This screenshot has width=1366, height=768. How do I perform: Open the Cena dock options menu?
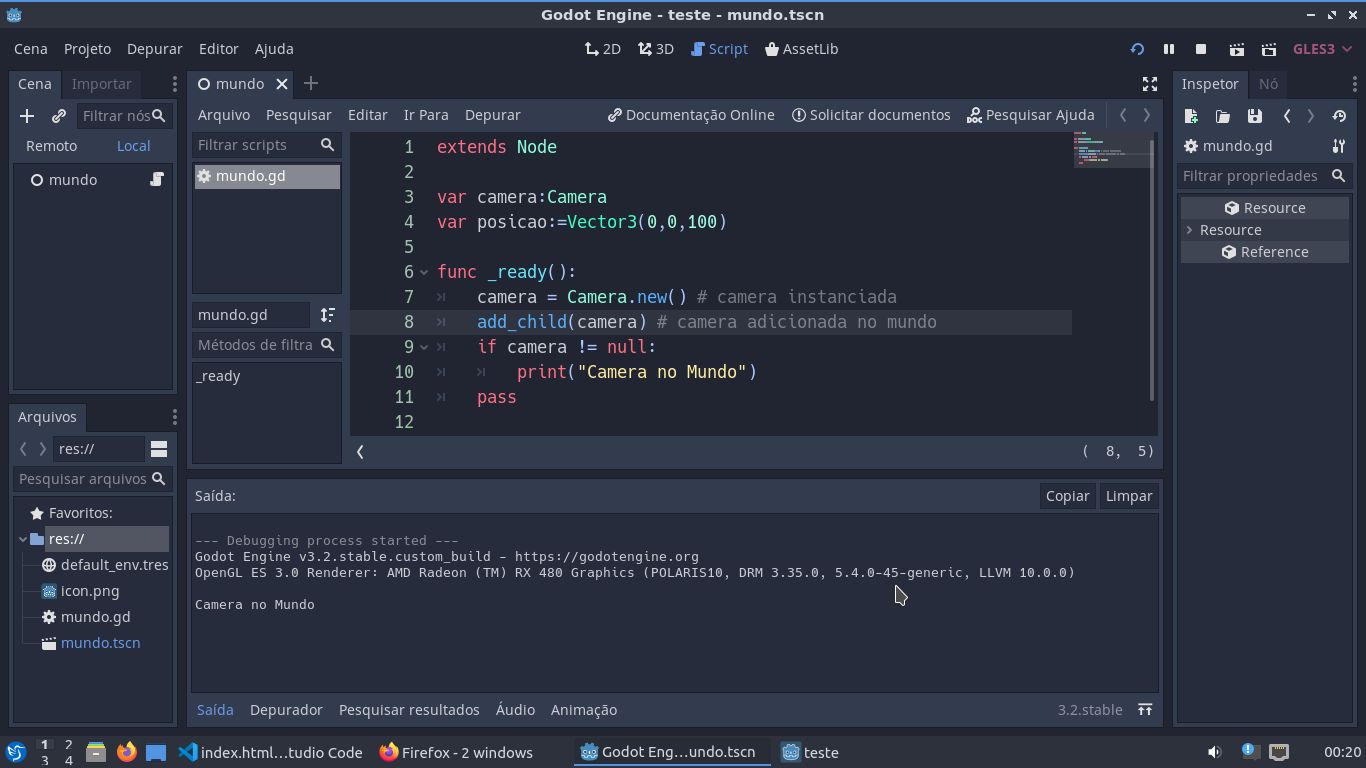[x=174, y=84]
